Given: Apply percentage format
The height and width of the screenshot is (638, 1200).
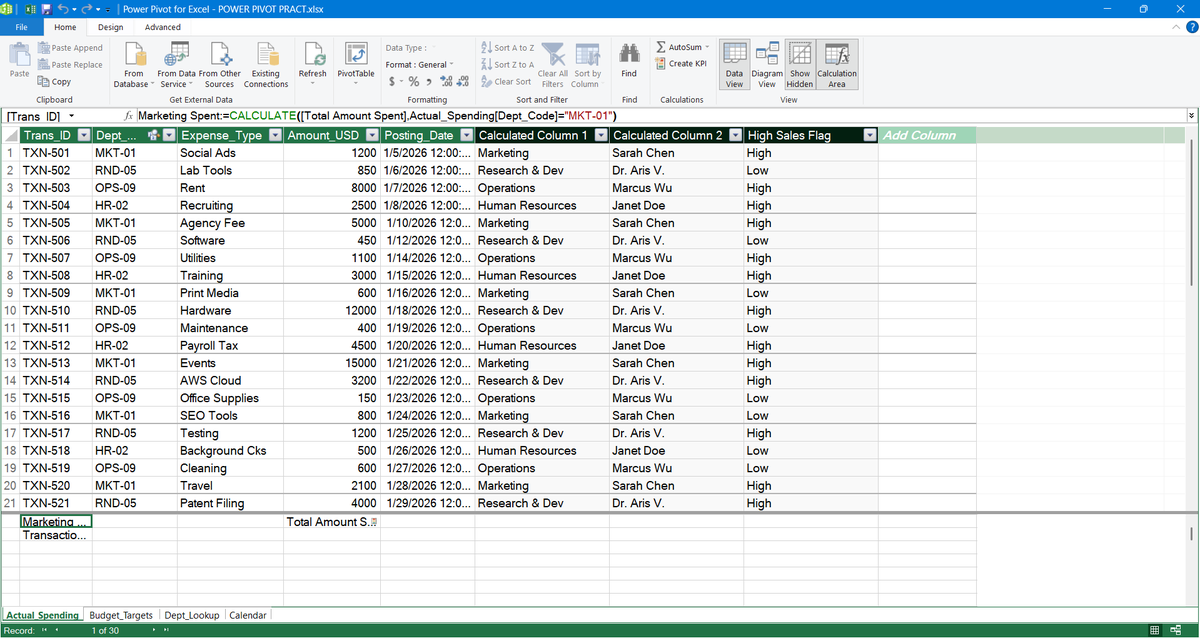Looking at the screenshot, I should 414,82.
